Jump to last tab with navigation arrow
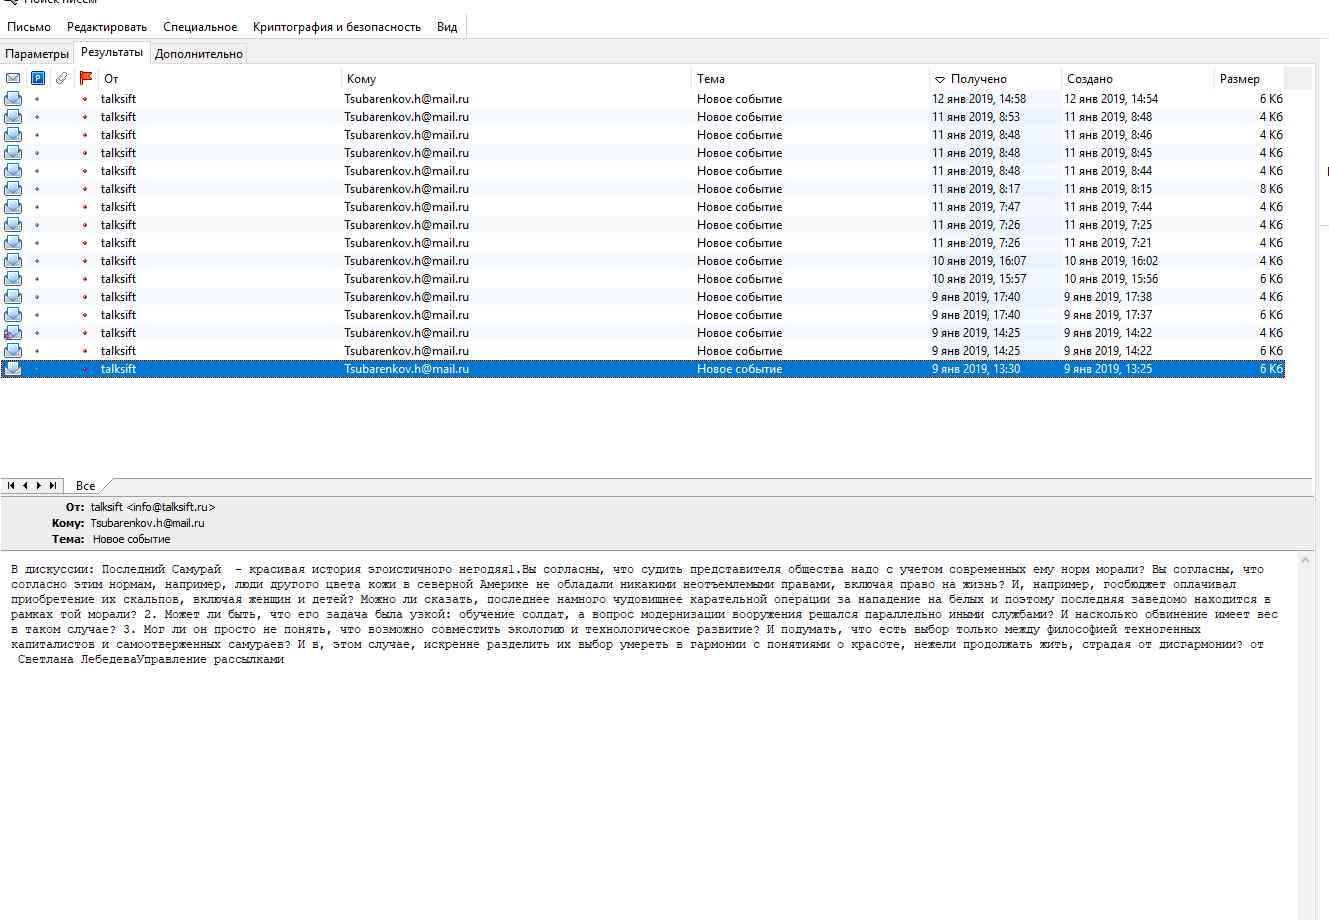This screenshot has width=1329, height=920. 53,486
